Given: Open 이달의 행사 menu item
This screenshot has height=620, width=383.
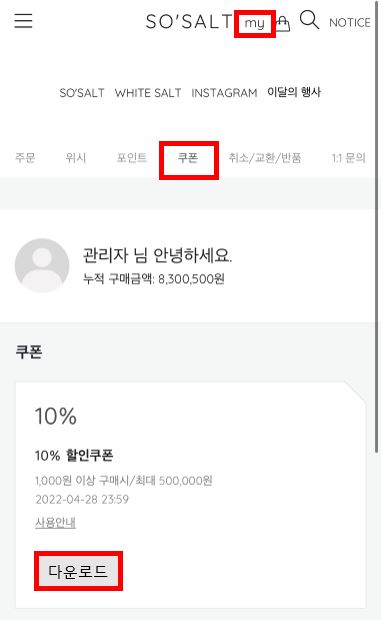Looking at the screenshot, I should tap(294, 92).
